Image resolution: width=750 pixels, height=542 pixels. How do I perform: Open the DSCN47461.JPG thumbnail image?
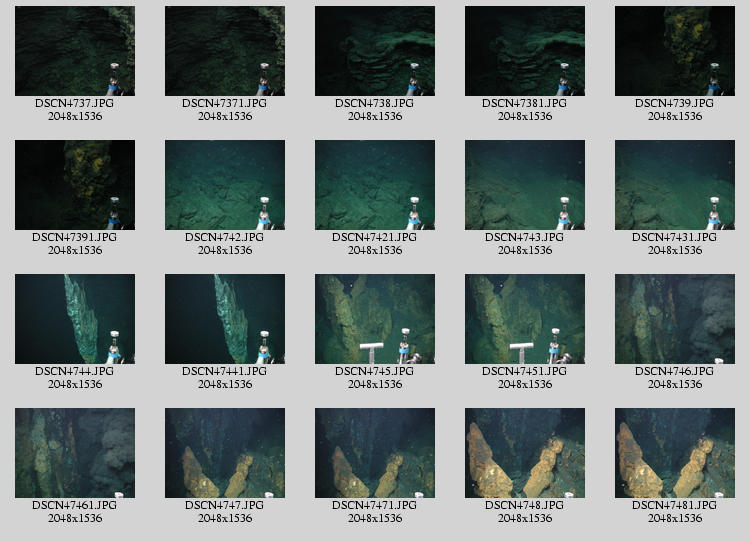[75, 453]
